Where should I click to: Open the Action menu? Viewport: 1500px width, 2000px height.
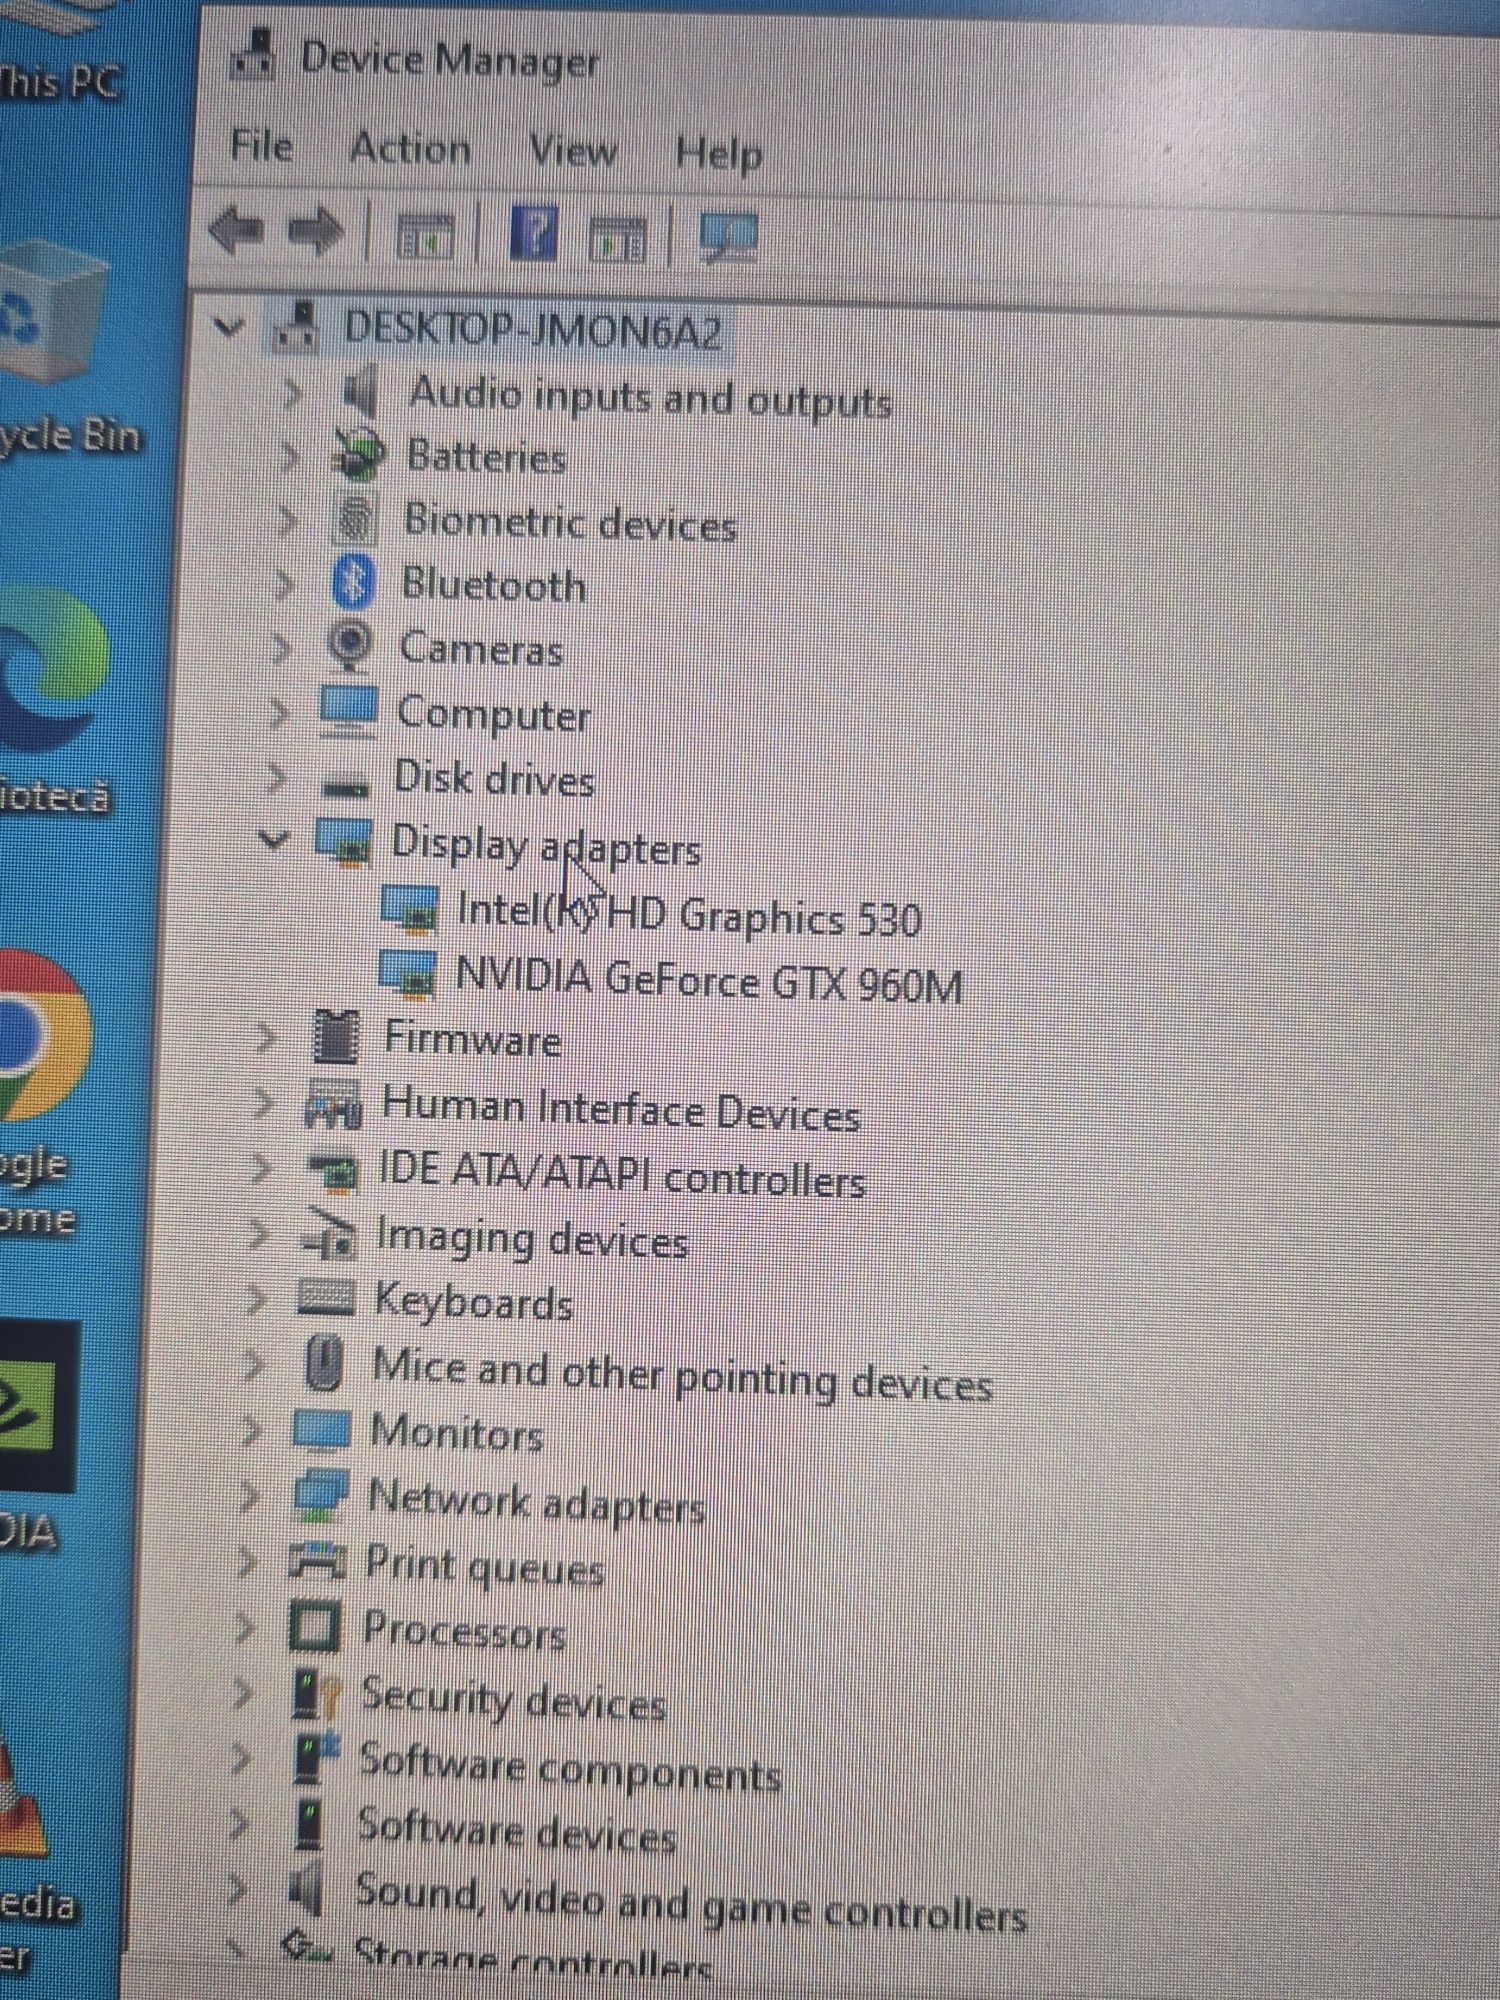point(410,149)
